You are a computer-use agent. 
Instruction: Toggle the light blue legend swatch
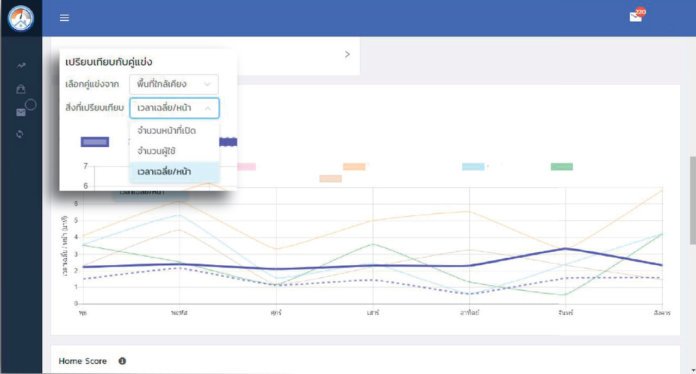[x=473, y=167]
